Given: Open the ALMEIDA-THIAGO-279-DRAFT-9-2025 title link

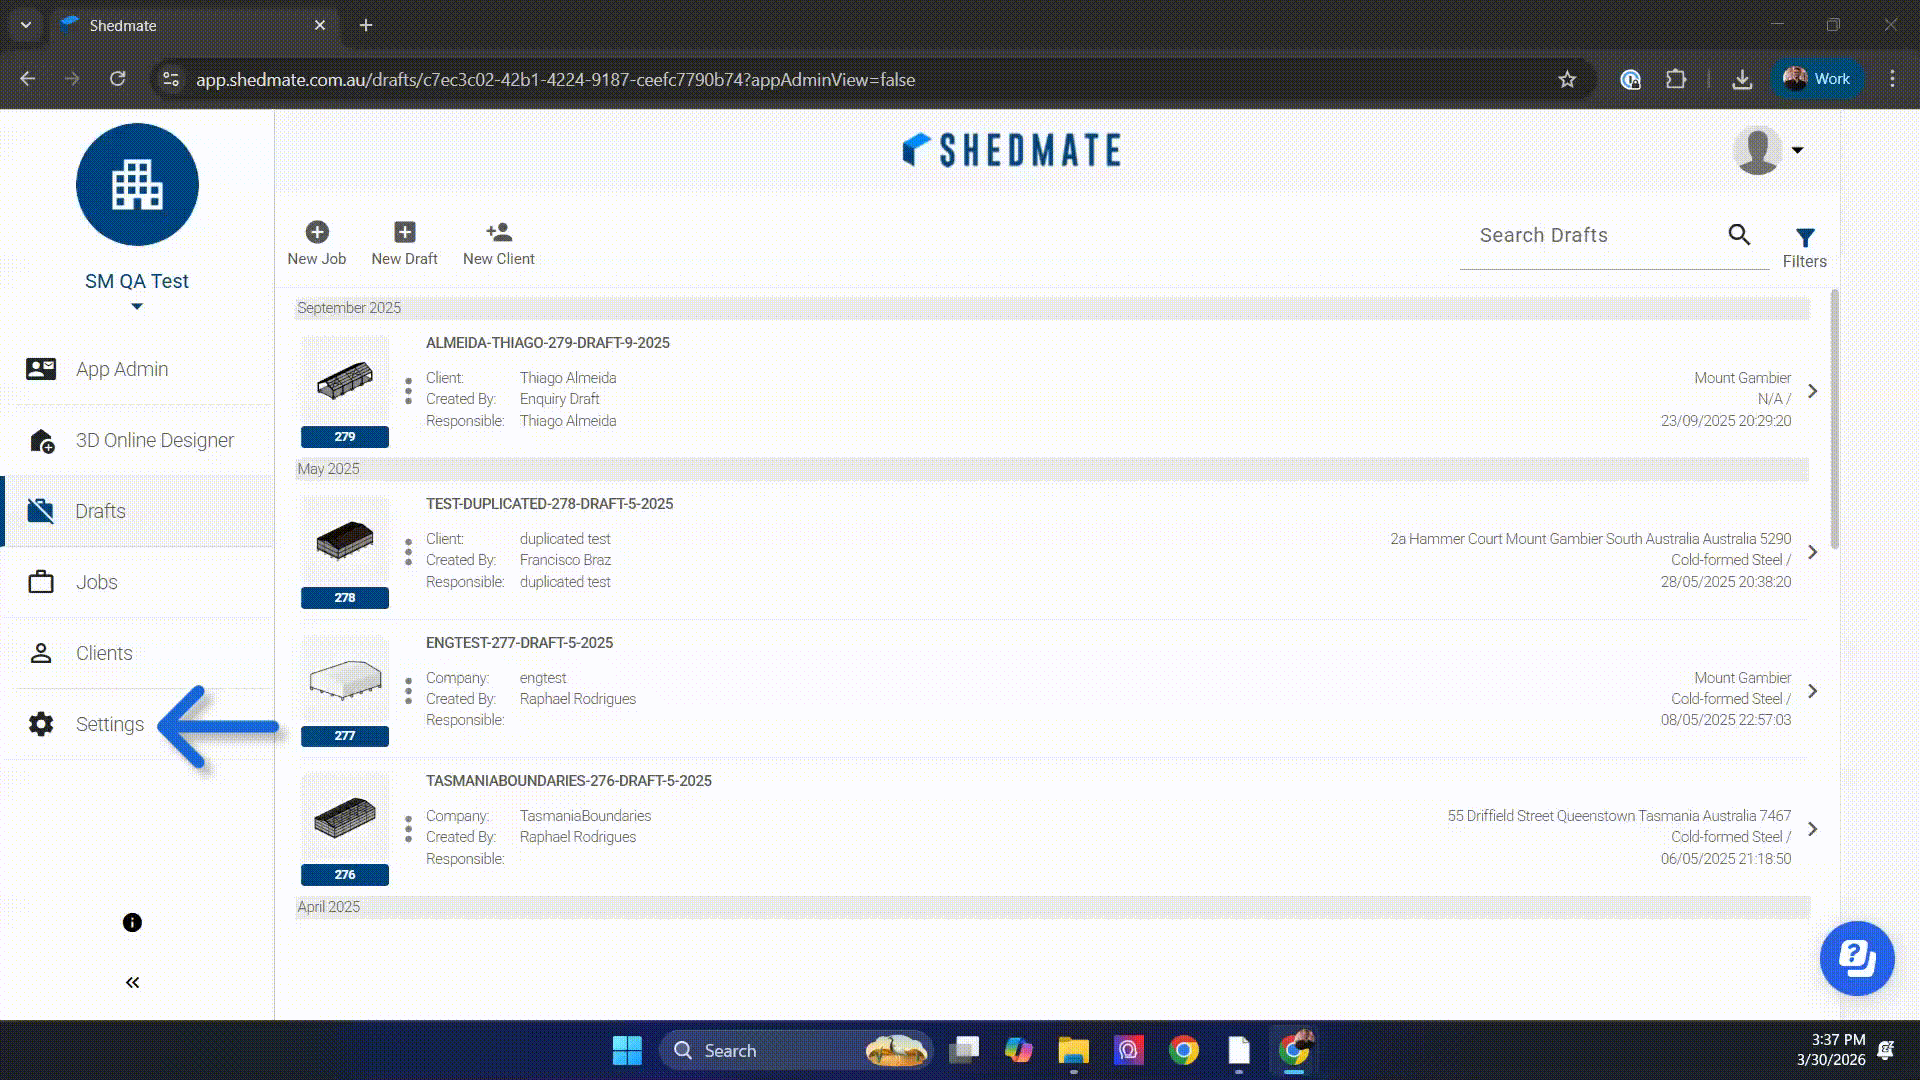Looking at the screenshot, I should pos(547,343).
